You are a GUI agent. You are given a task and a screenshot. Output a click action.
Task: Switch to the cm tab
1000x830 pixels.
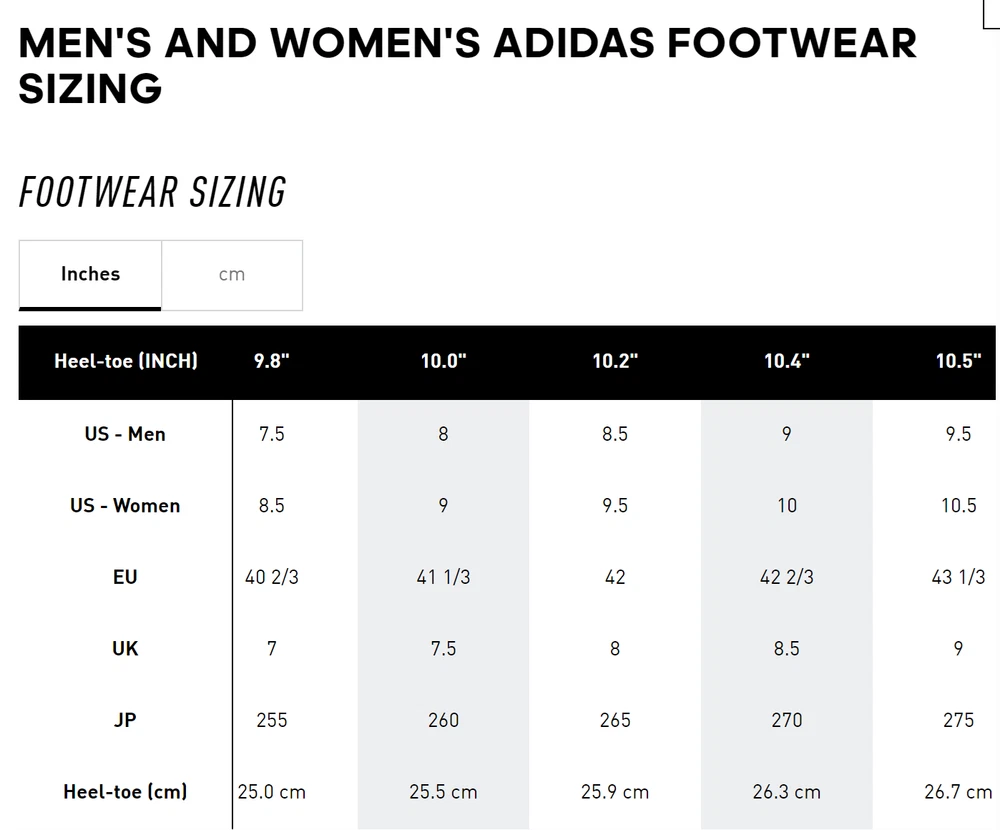click(x=231, y=275)
